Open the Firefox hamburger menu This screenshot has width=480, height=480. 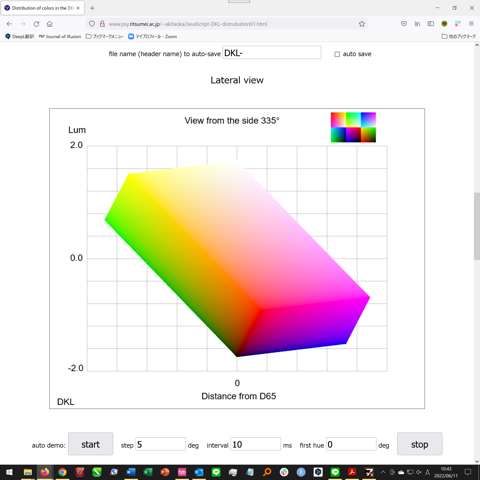(x=471, y=24)
